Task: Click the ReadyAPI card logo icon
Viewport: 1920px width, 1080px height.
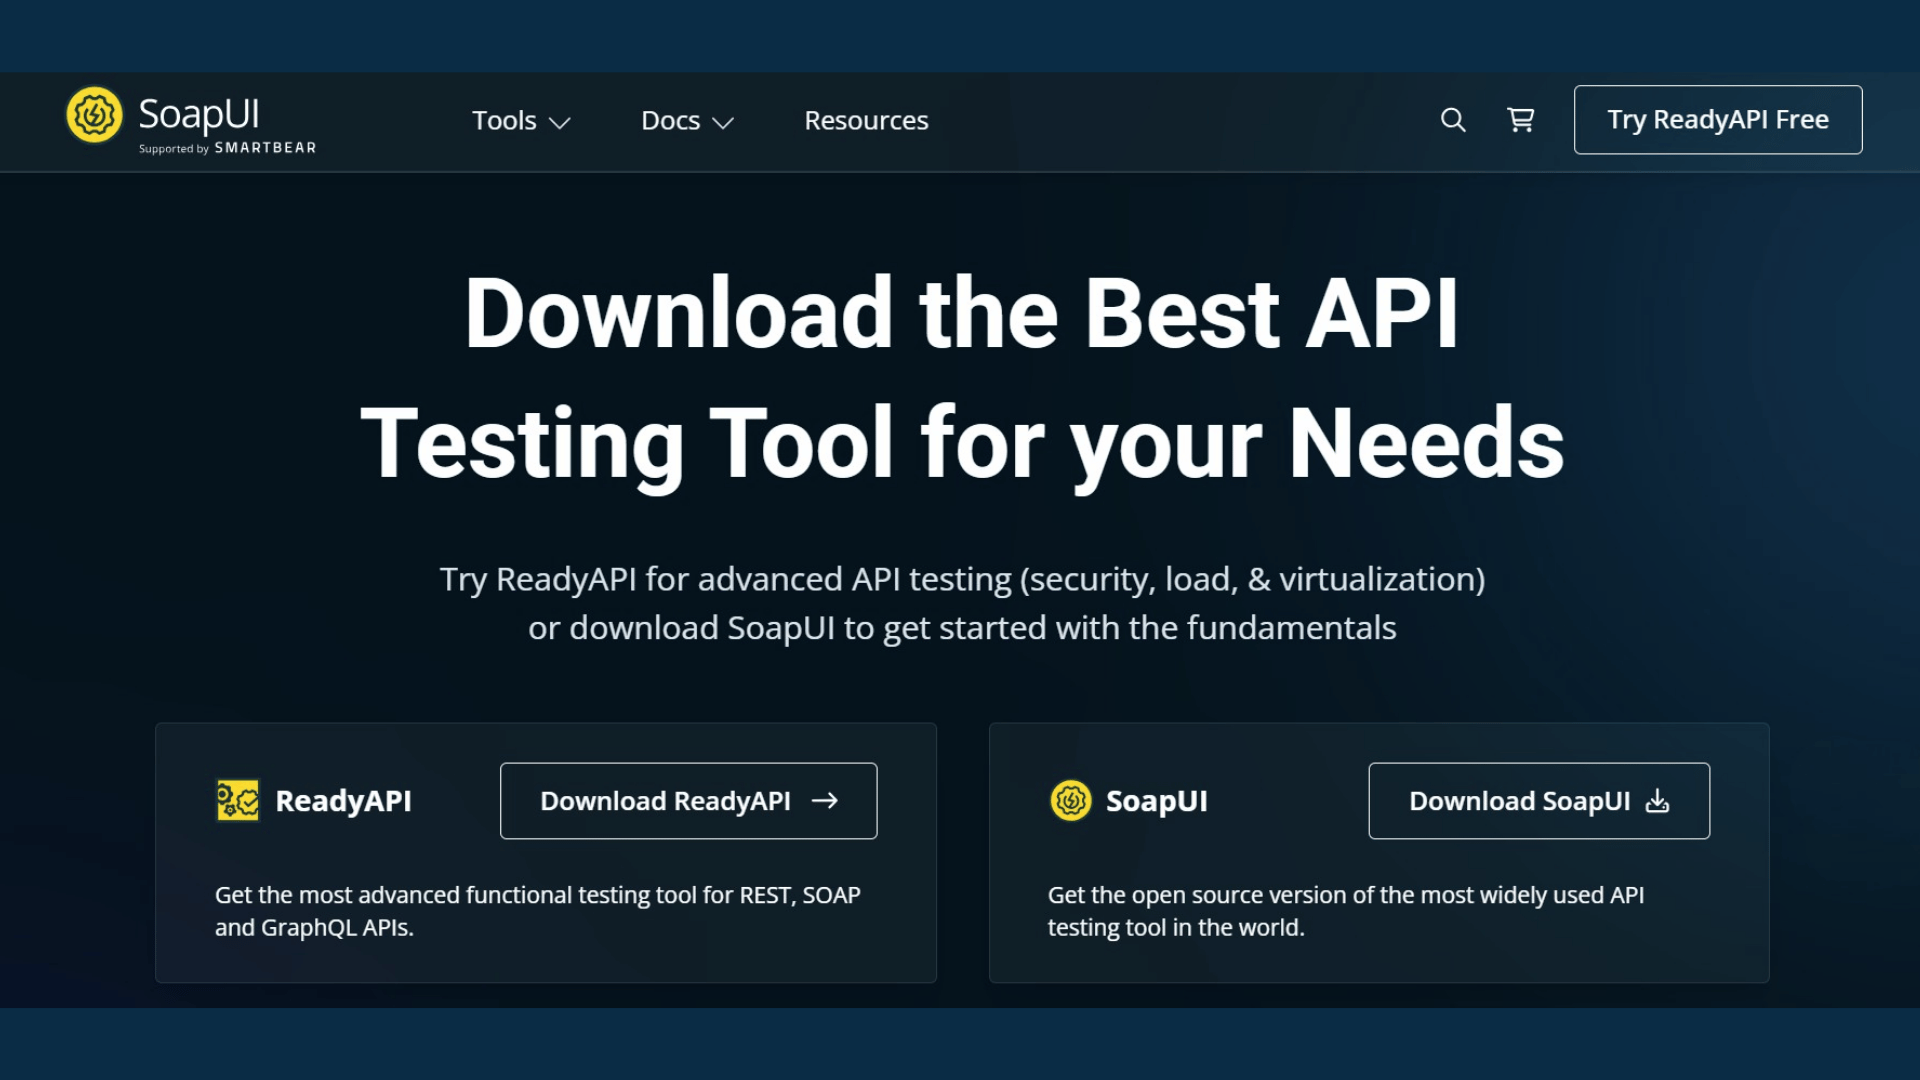Action: pyautogui.click(x=238, y=801)
